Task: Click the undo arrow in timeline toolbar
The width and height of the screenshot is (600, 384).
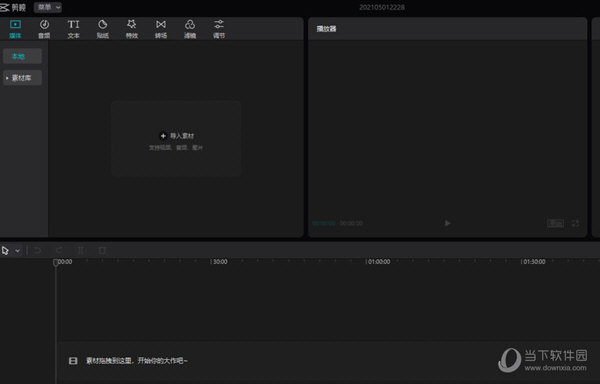Action: click(x=38, y=251)
